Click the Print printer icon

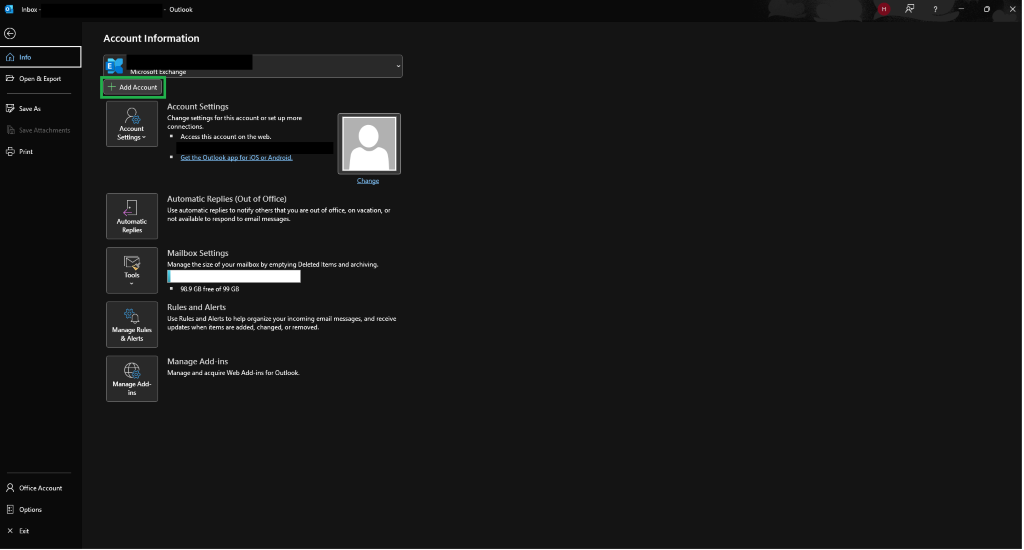pyautogui.click(x=10, y=152)
